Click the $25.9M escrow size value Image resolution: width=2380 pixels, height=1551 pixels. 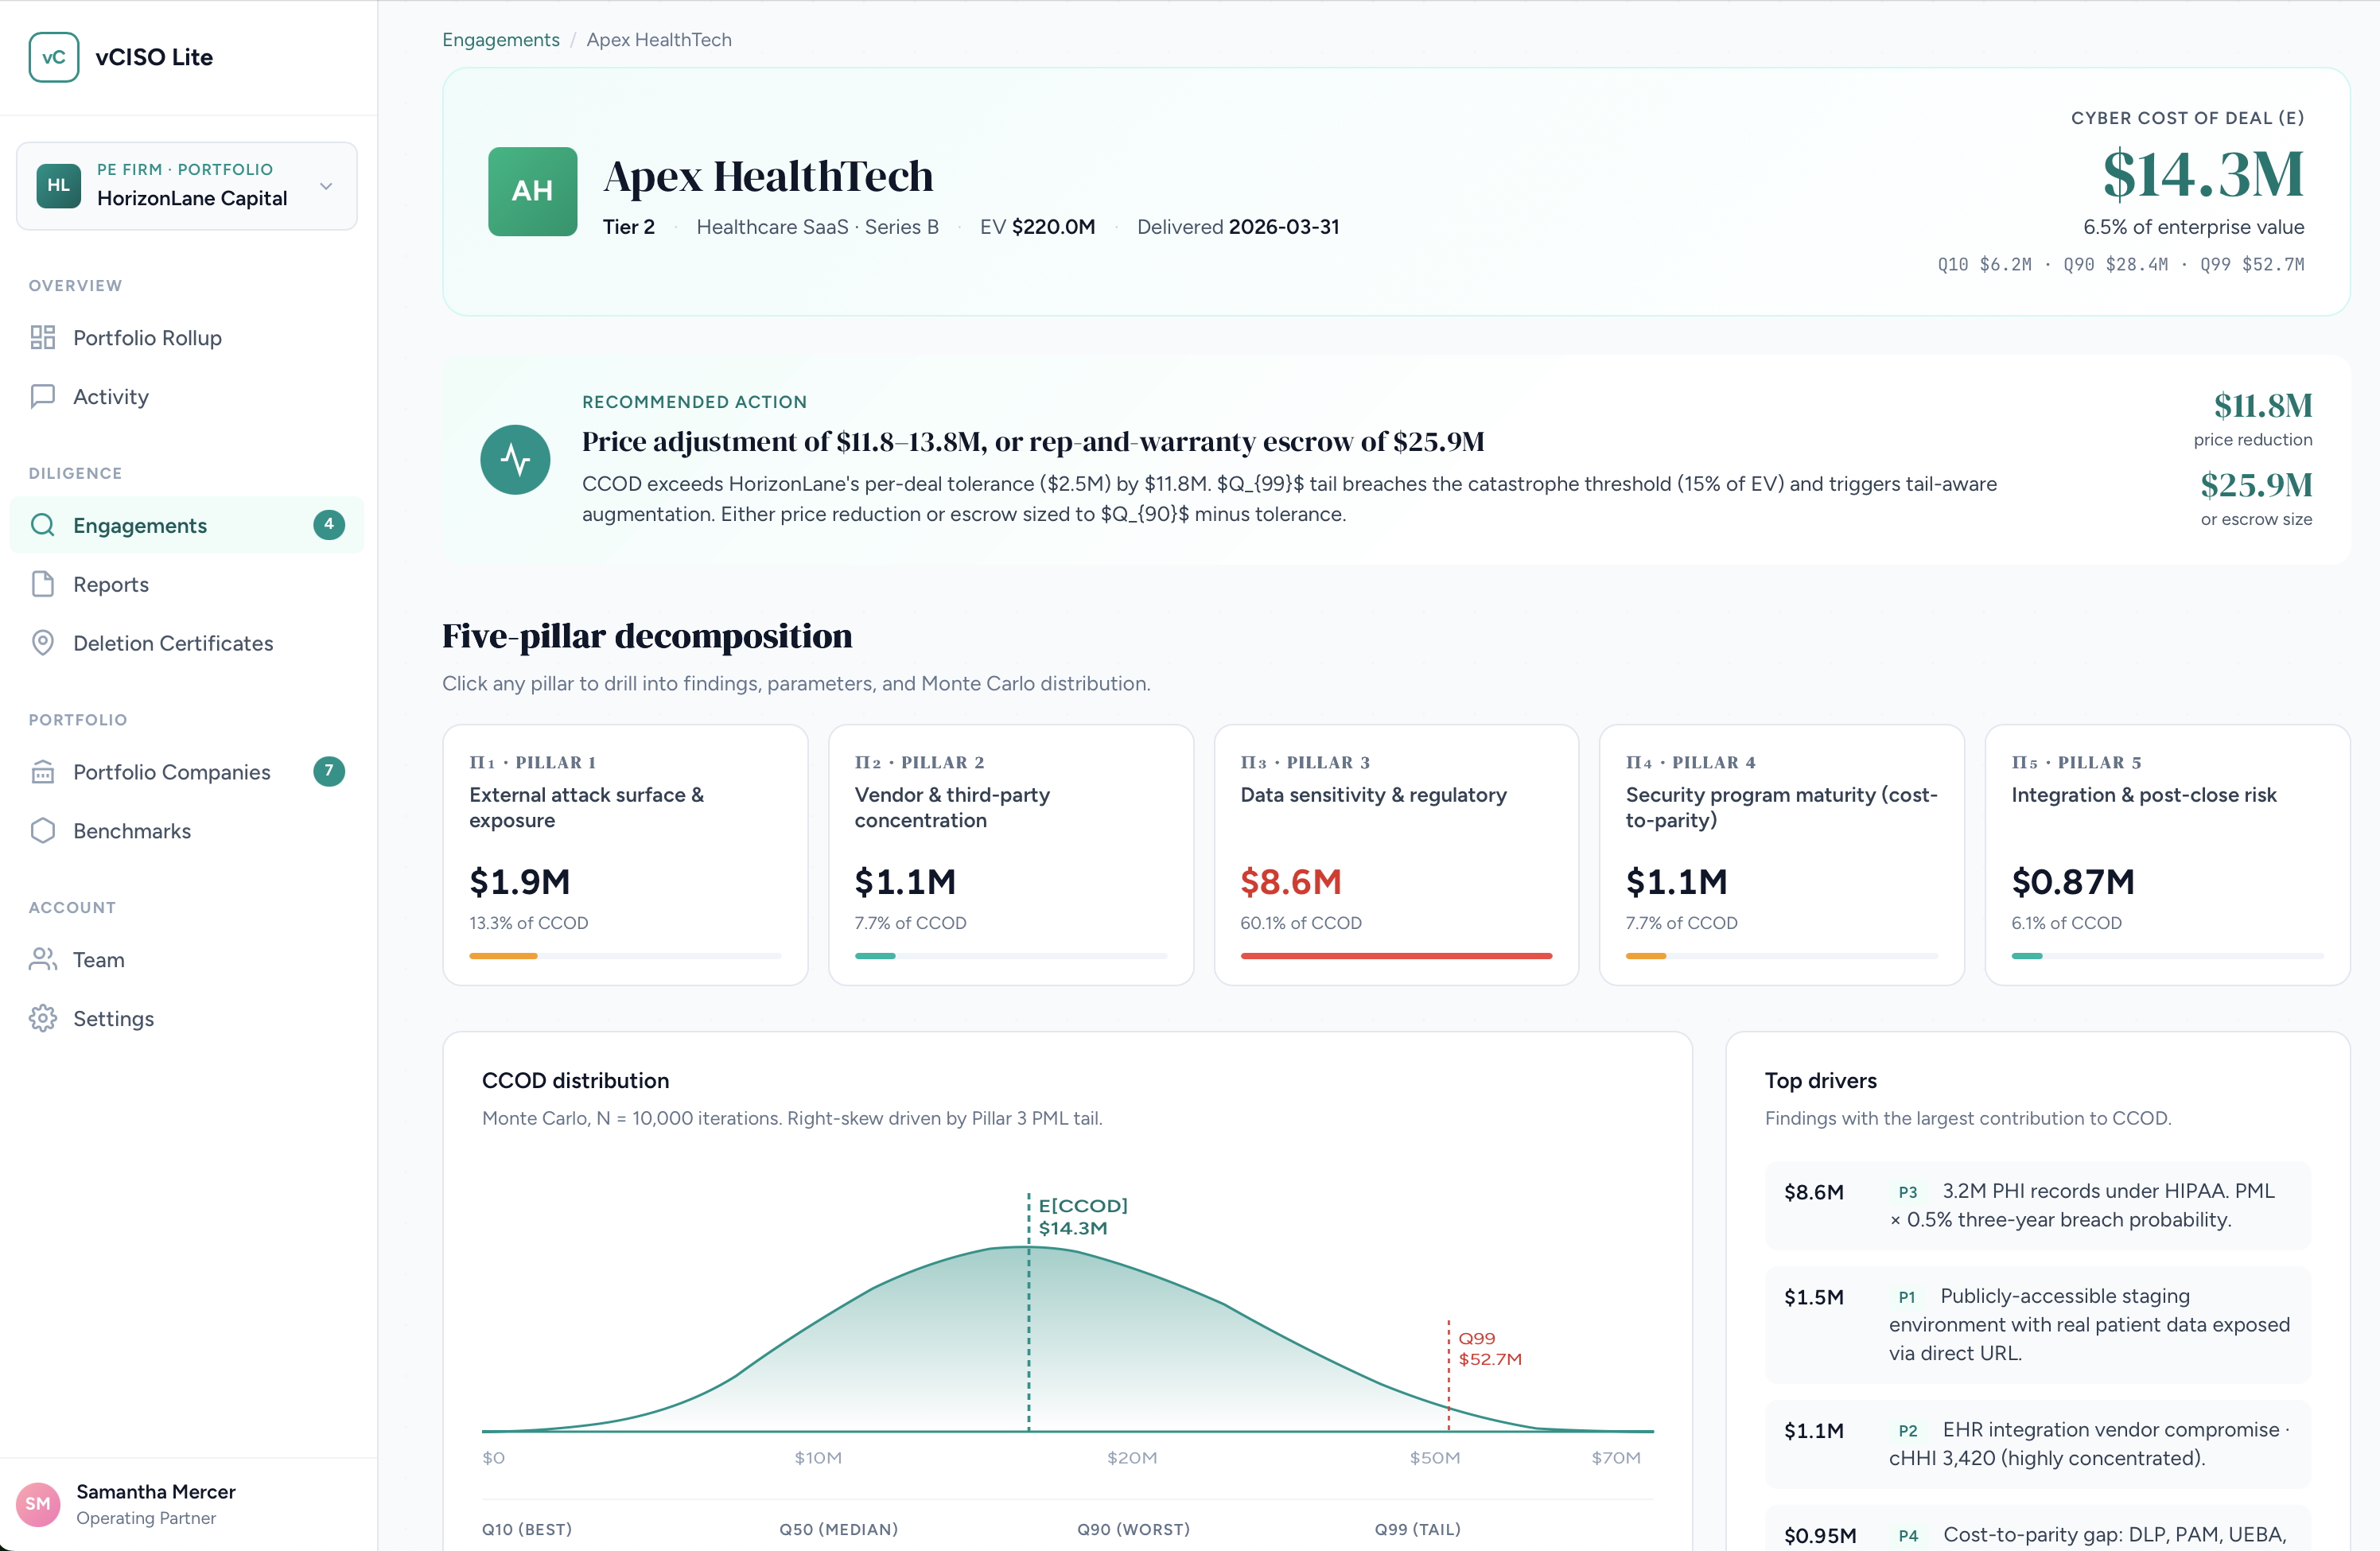[x=2256, y=485]
